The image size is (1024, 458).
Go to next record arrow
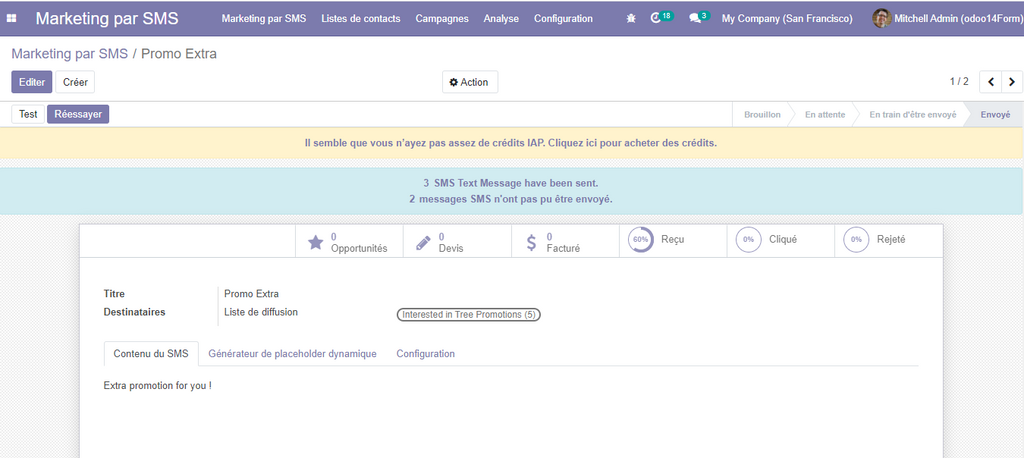click(1012, 82)
